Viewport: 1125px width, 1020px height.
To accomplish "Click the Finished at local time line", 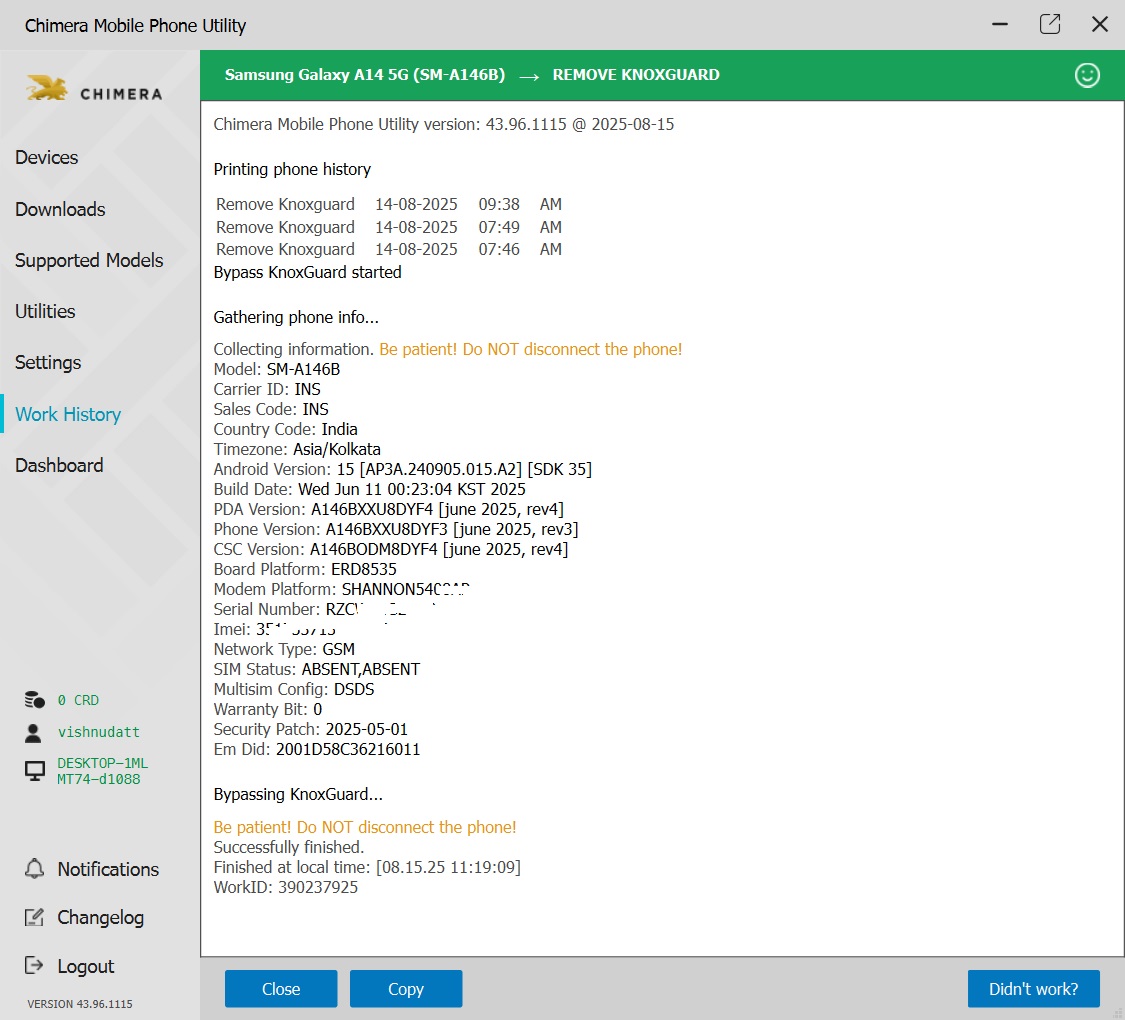I will point(367,866).
